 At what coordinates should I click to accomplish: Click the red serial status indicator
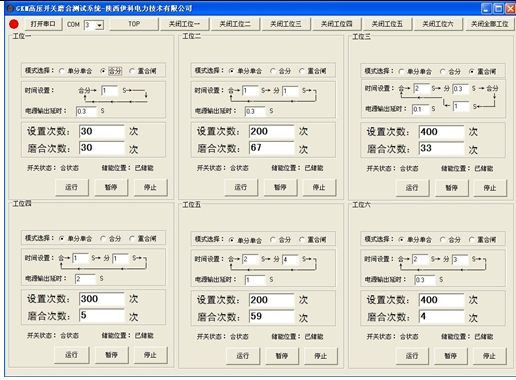(14, 24)
